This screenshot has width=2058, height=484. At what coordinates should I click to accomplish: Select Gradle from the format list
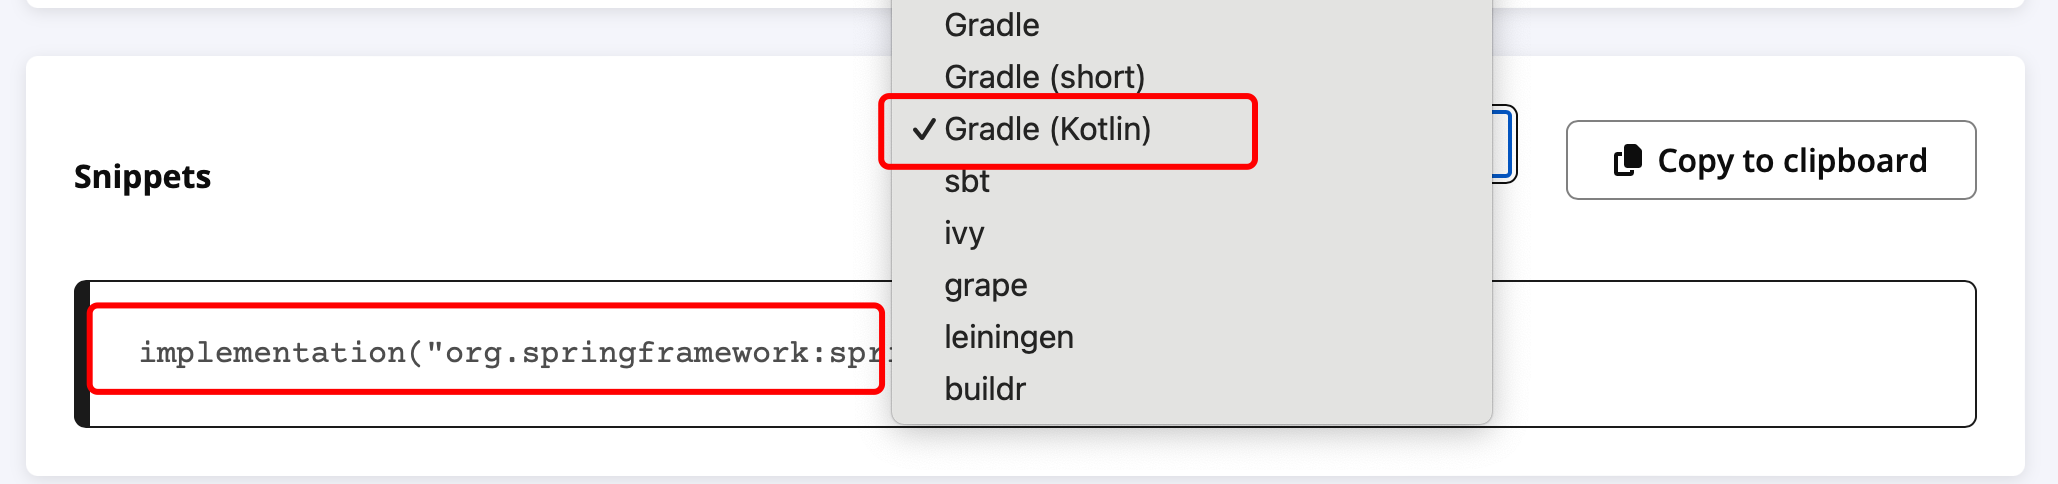991,25
